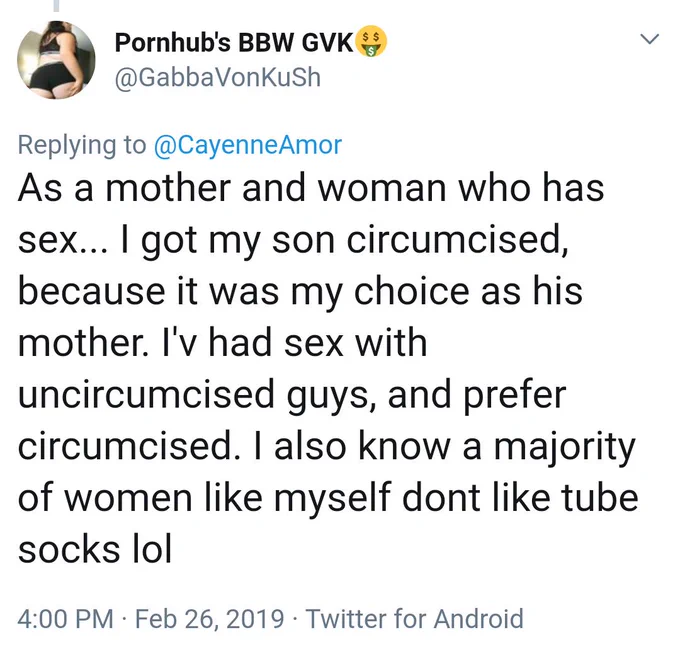
Task: Click the word "myself" in the tweet
Action: tap(333, 500)
